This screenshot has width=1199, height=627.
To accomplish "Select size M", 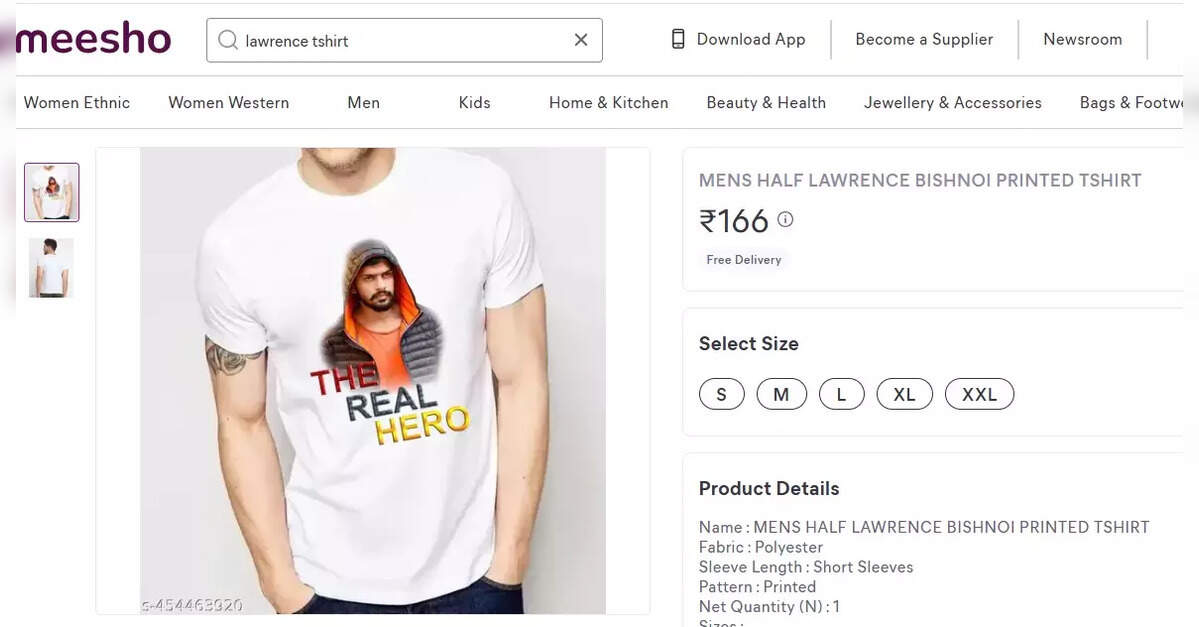I will 781,394.
